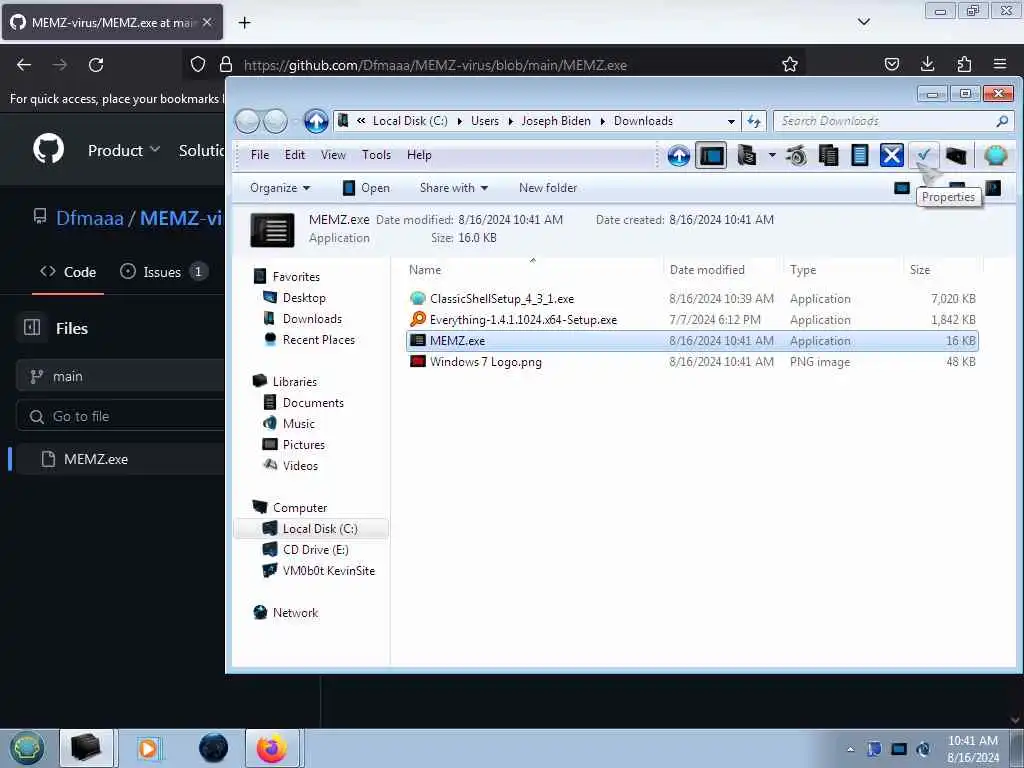Bookmark this GitHub page with star
1024x768 pixels.
(x=790, y=65)
